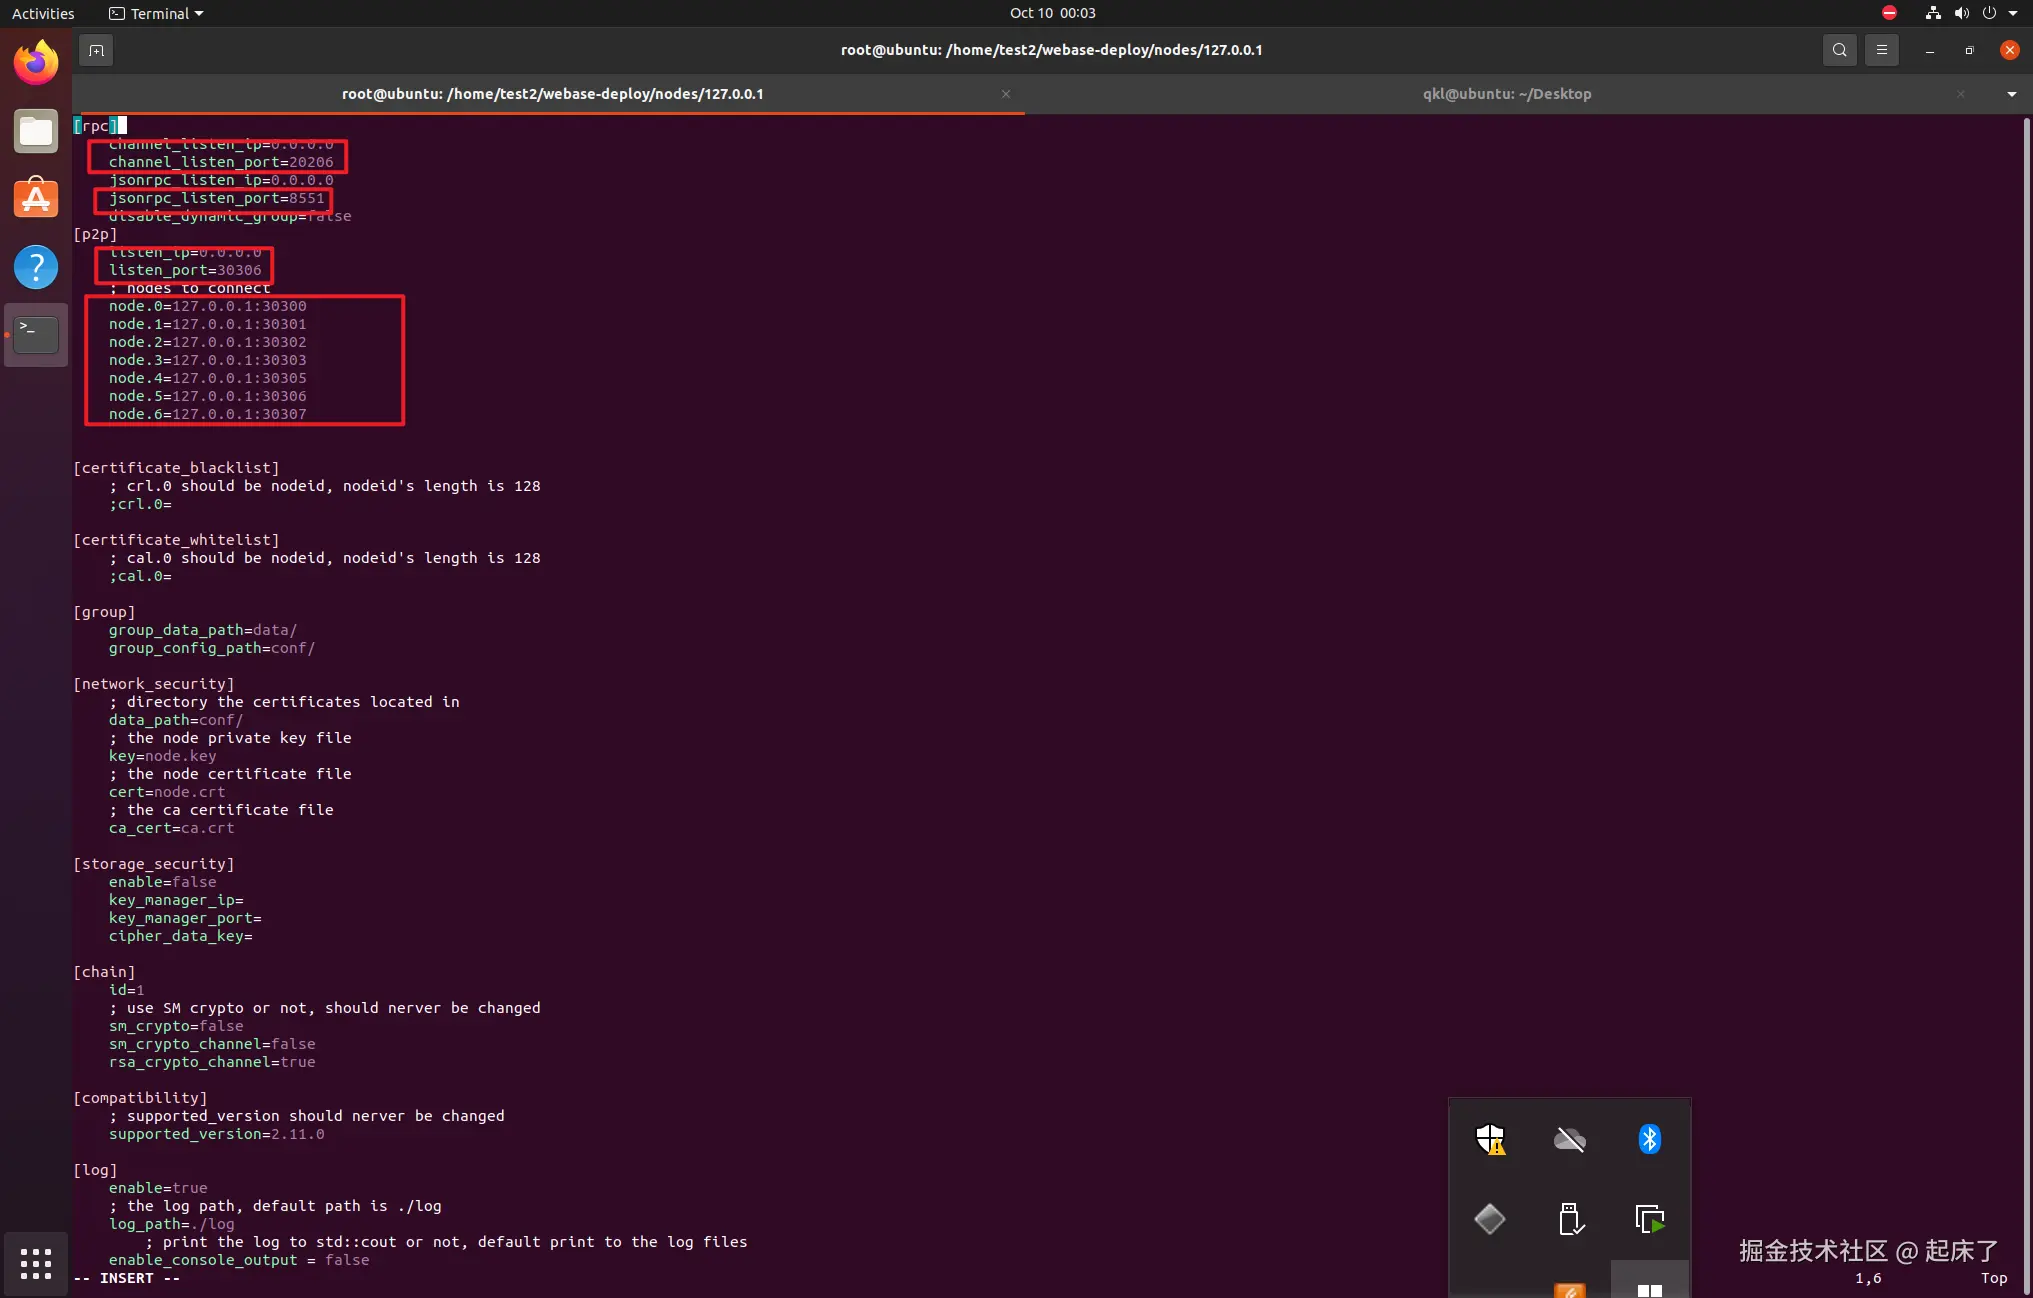
Task: Expand the terminal tabs dropdown arrow
Action: [2011, 94]
